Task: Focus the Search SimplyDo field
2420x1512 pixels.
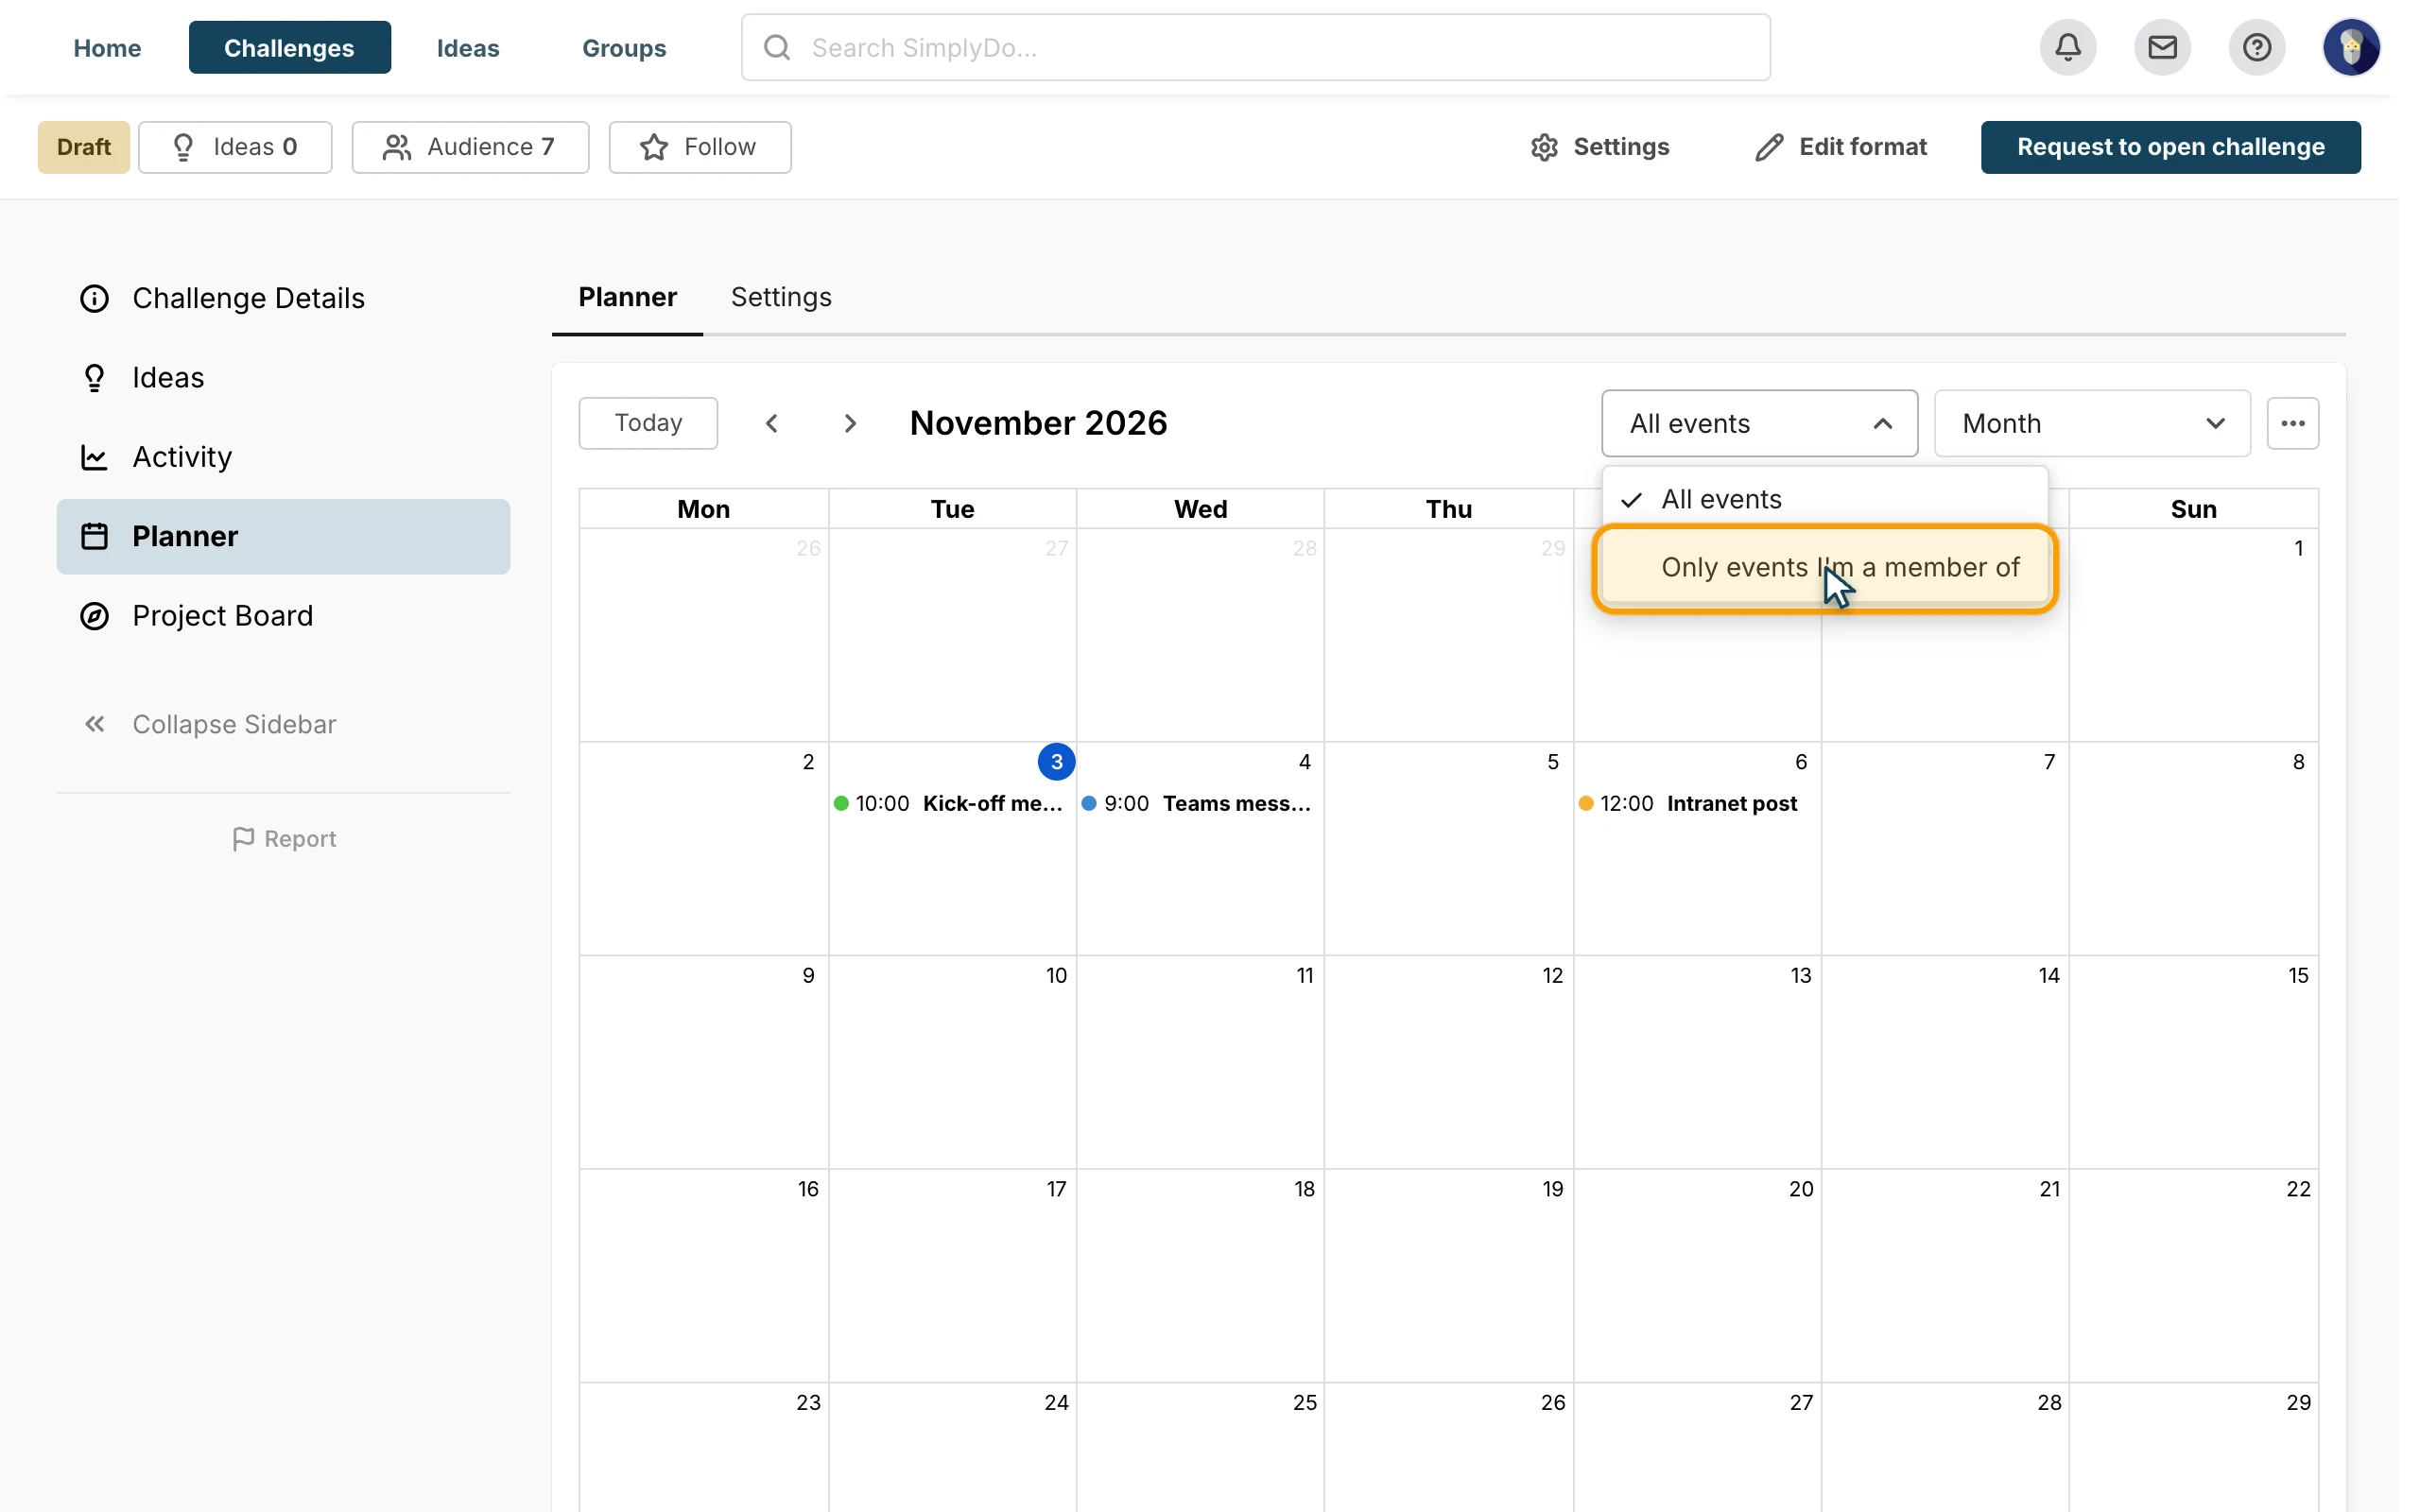Action: (1255, 47)
